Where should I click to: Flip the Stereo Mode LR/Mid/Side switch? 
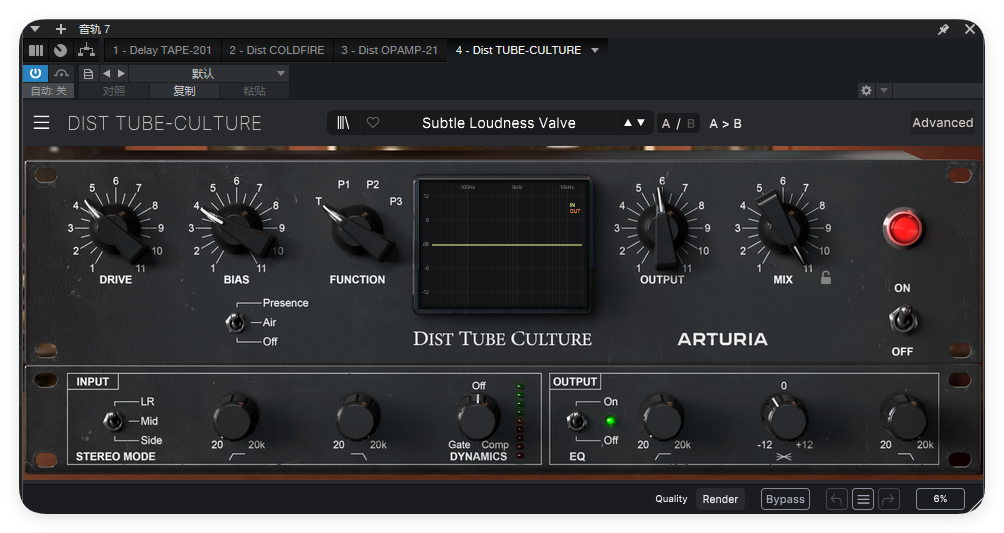[x=113, y=421]
